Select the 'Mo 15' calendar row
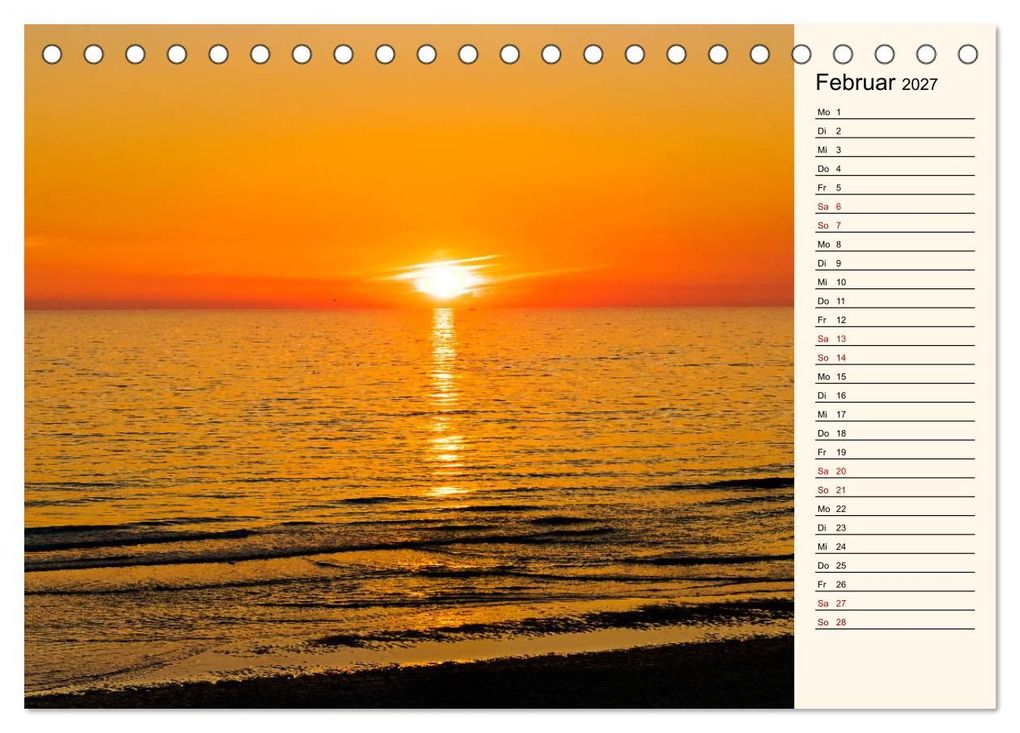This screenshot has height=733, width=1020. point(894,376)
